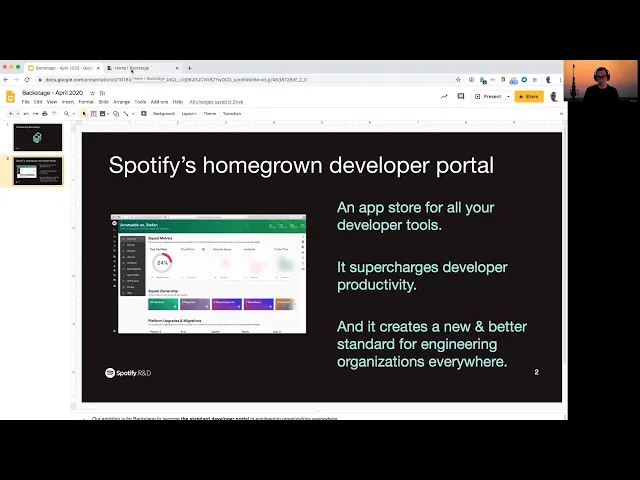Open a new browser tab with plus
Image resolution: width=640 pixels, height=480 pixels.
[x=189, y=68]
